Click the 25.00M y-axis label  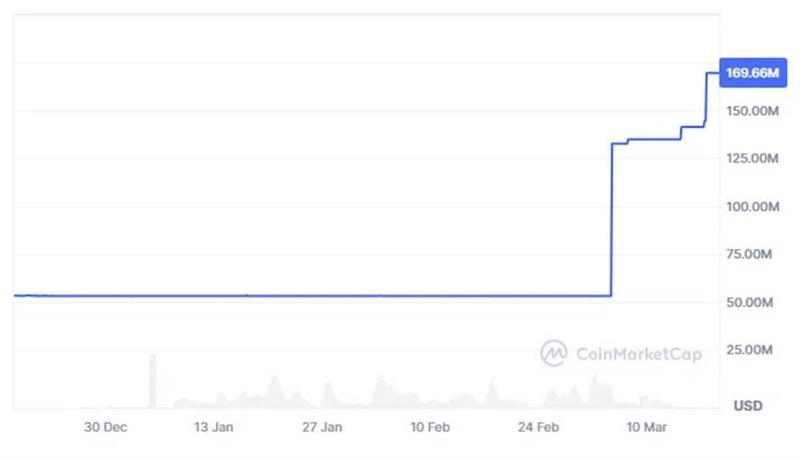tap(752, 349)
